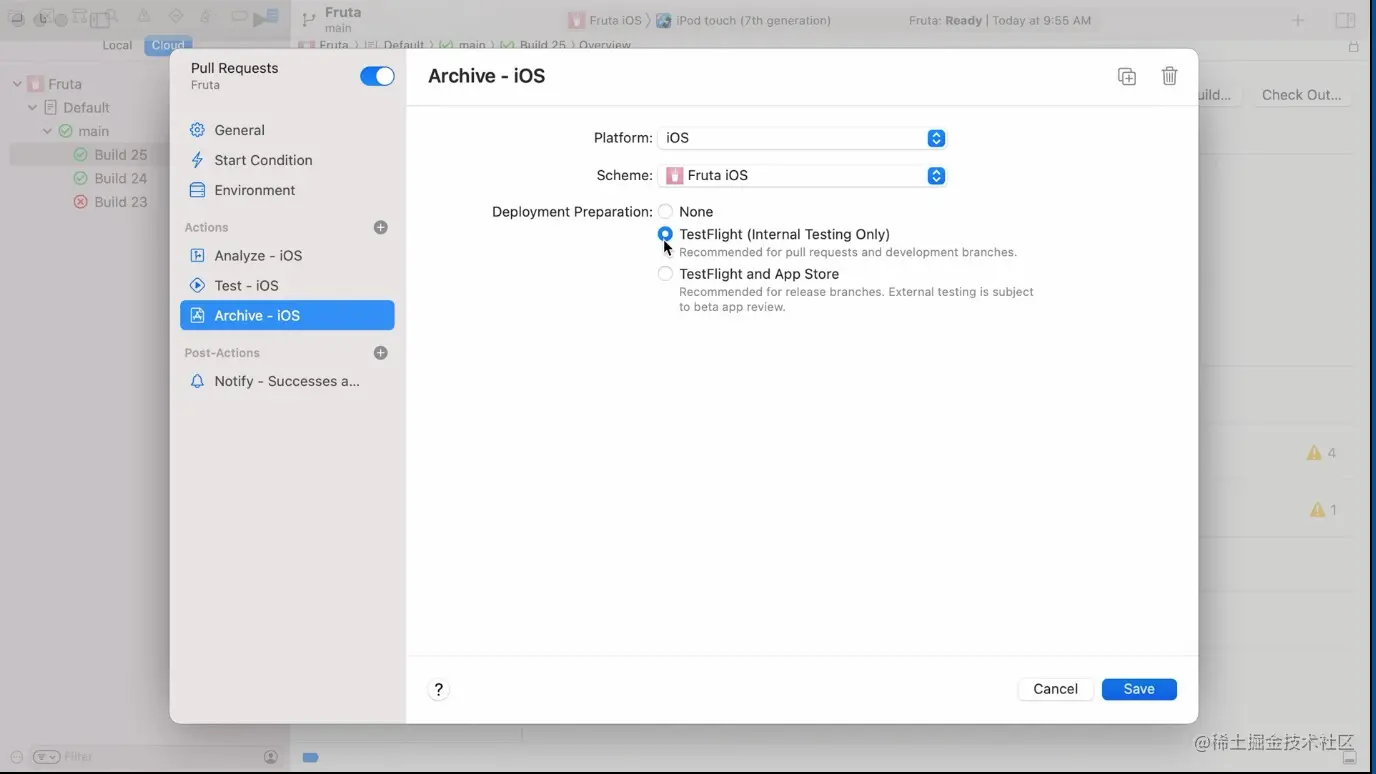Open the Scheme dropdown
Viewport: 1376px width, 774px height.
click(x=802, y=176)
